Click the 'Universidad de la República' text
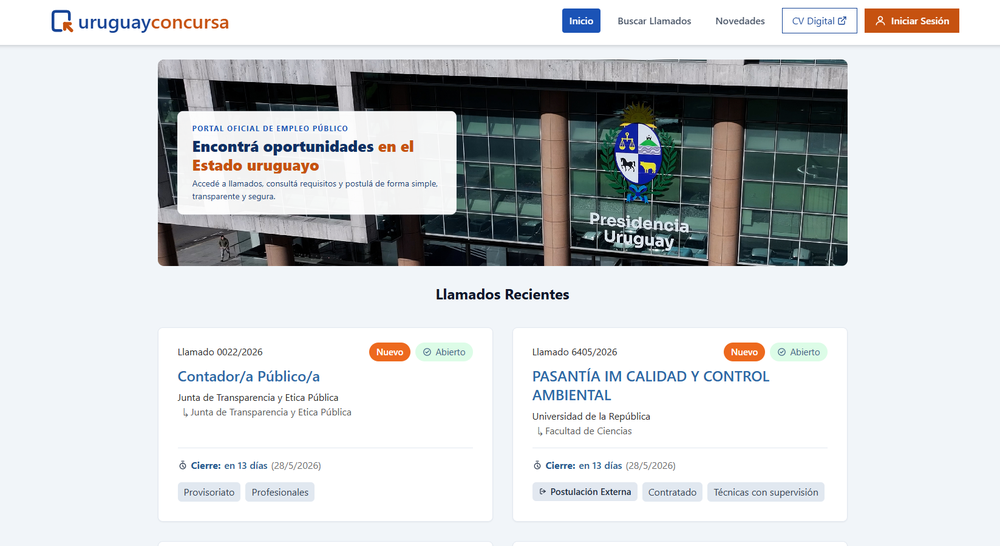 (591, 417)
